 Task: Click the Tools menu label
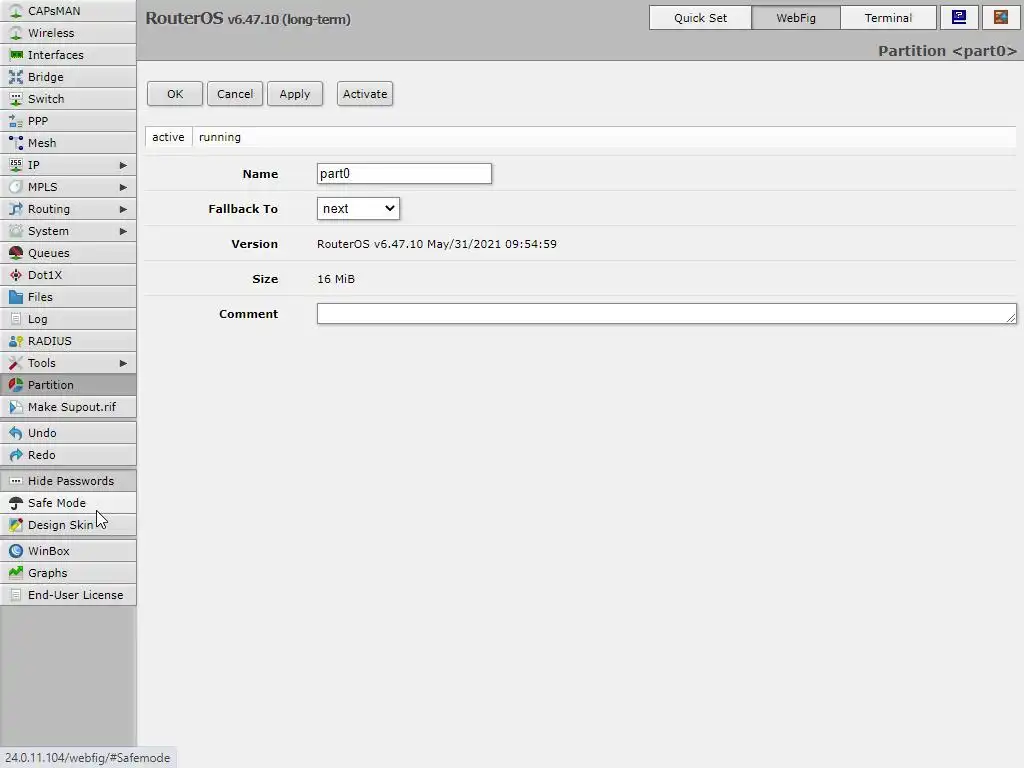(x=41, y=363)
